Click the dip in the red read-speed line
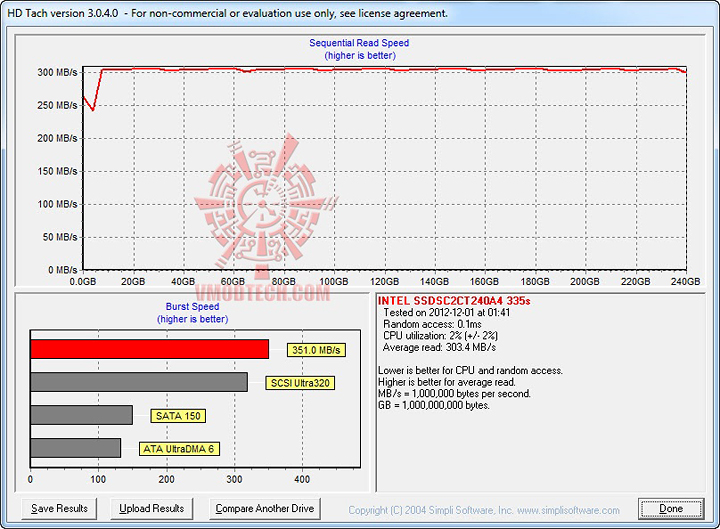Viewport: 720px width, 529px height. 93,110
